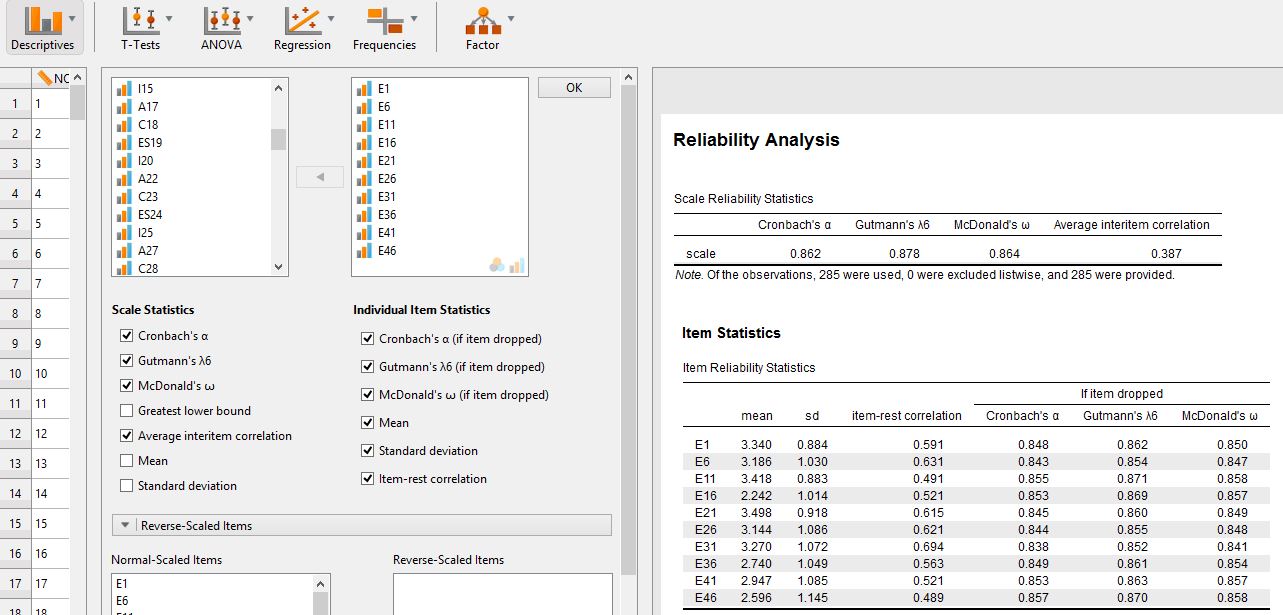Collapse the Reverse-Scaled Items section

click(125, 524)
